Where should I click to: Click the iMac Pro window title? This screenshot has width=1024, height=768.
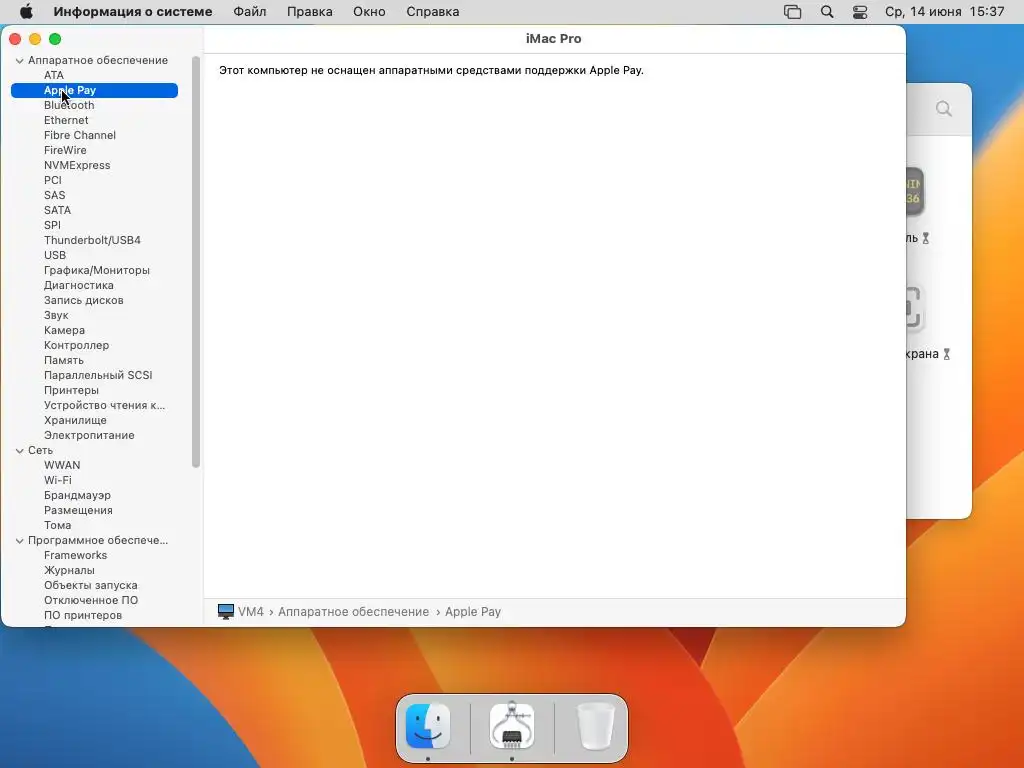click(554, 39)
